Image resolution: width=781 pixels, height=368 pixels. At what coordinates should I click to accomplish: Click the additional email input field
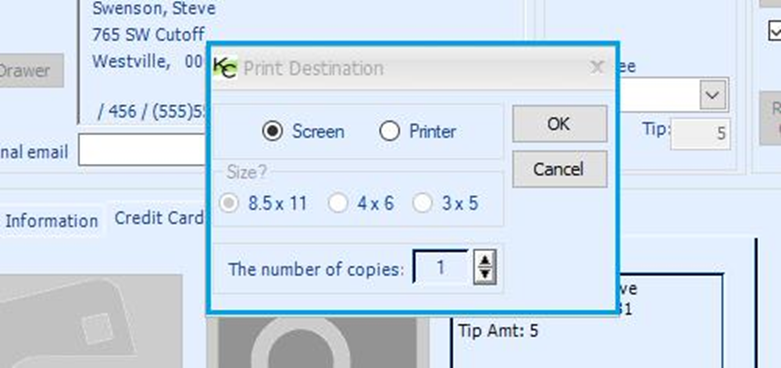(x=143, y=149)
